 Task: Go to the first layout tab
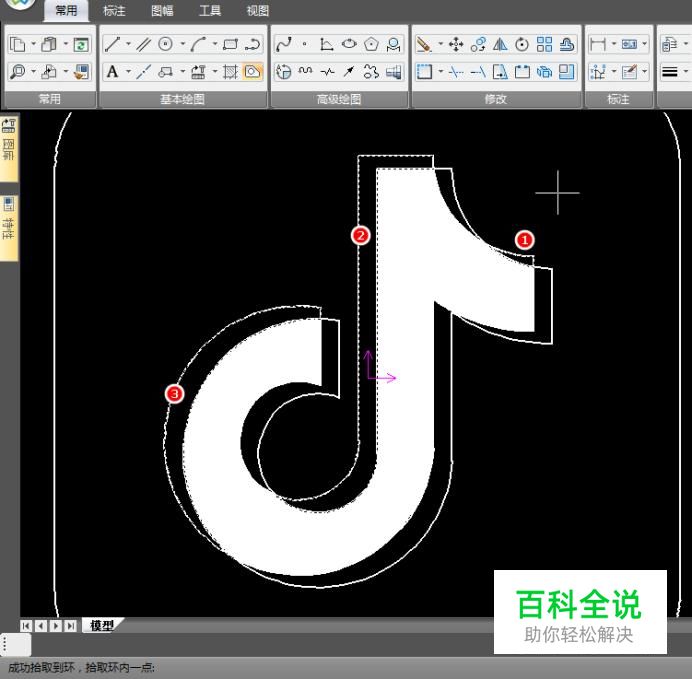26,626
